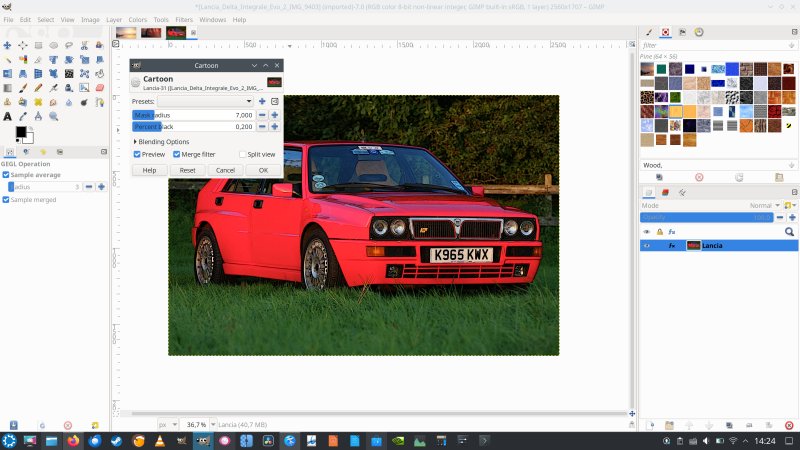This screenshot has width=800, height=450.
Task: Open the Filters menu
Action: pos(184,19)
